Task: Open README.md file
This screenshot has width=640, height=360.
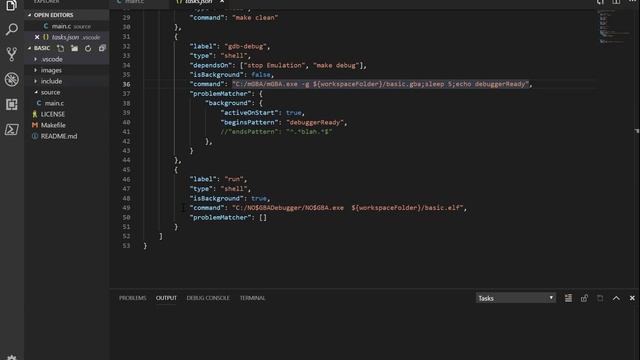Action: [x=59, y=136]
